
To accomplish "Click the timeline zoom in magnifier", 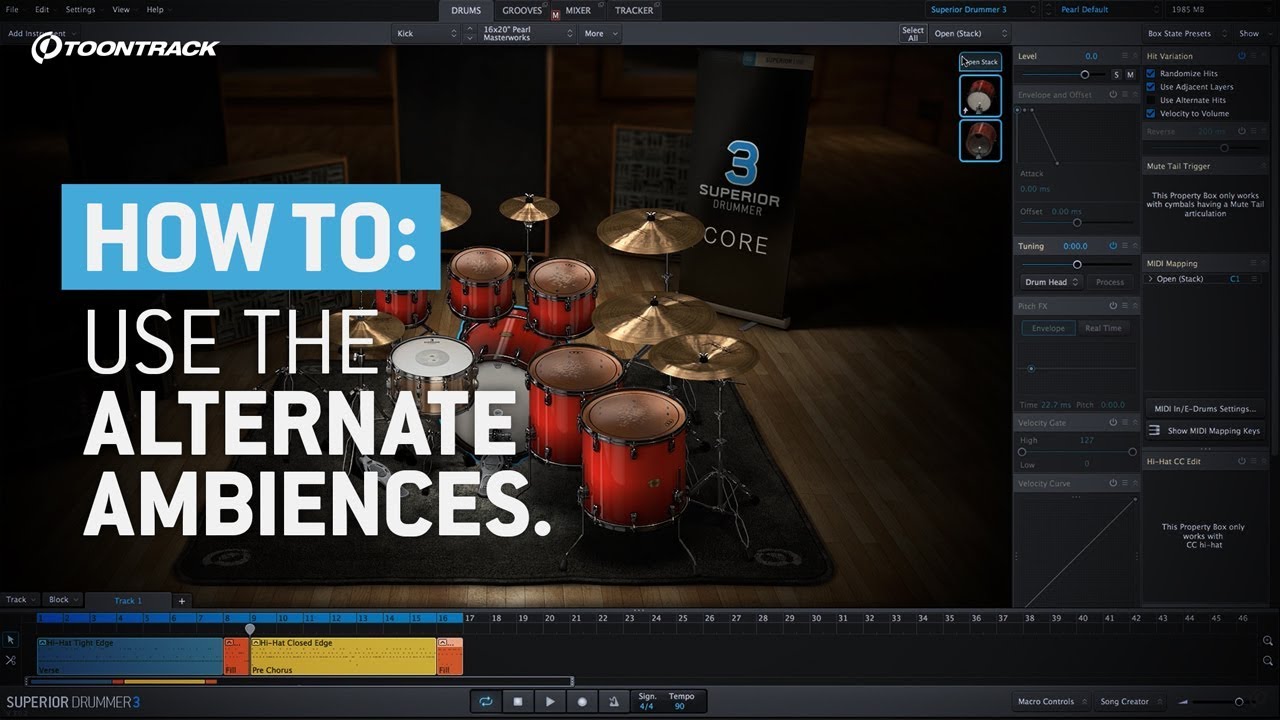I will 1268,641.
